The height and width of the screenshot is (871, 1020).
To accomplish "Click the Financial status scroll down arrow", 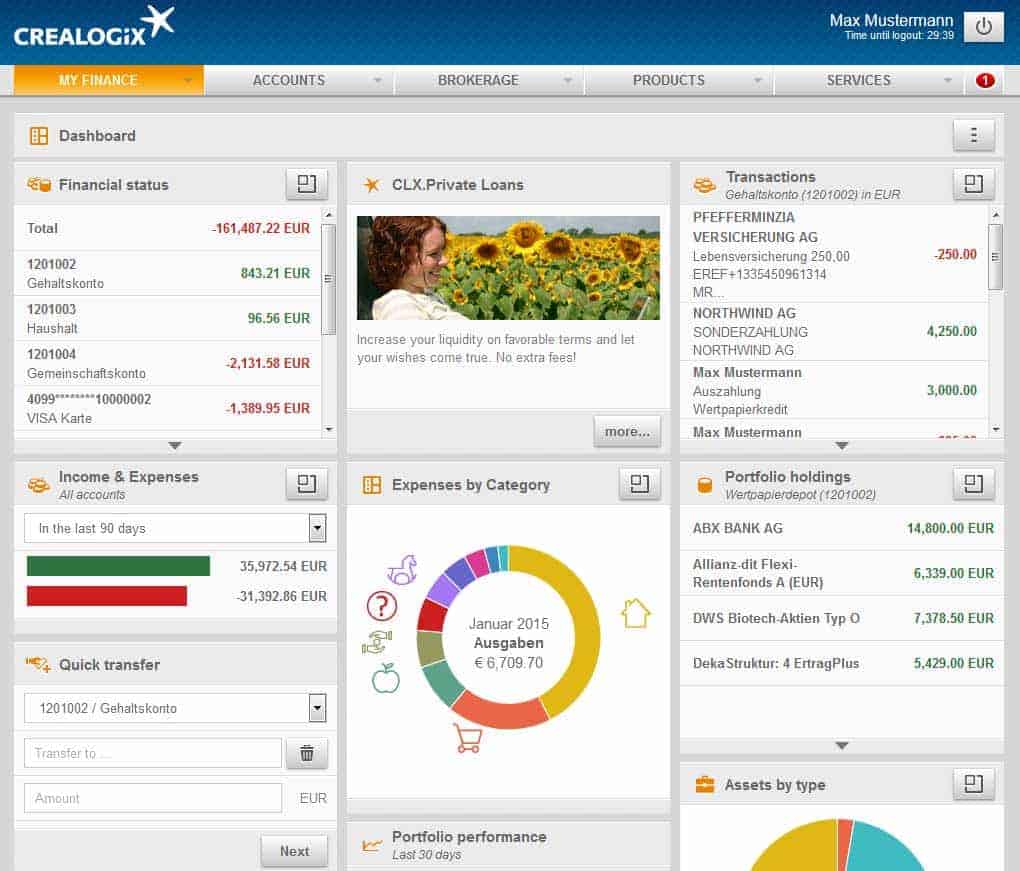I will coord(329,429).
